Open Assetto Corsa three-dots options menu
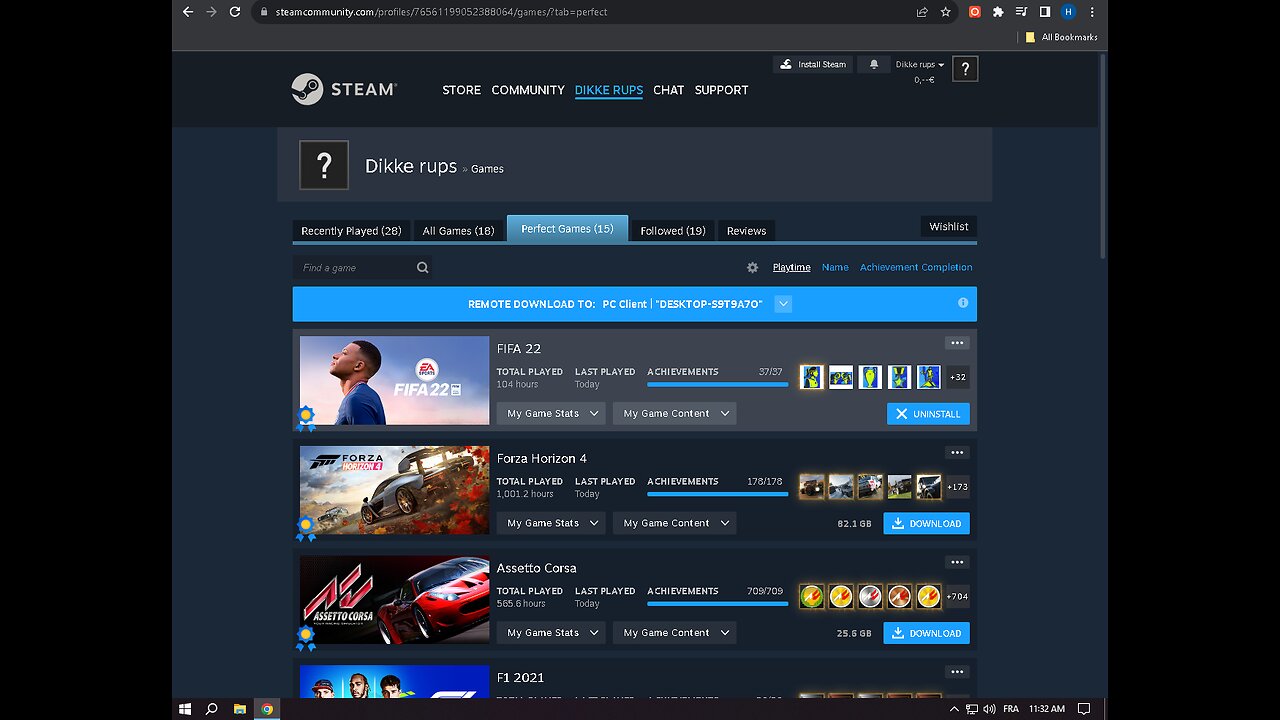The width and height of the screenshot is (1280, 720). click(x=957, y=562)
